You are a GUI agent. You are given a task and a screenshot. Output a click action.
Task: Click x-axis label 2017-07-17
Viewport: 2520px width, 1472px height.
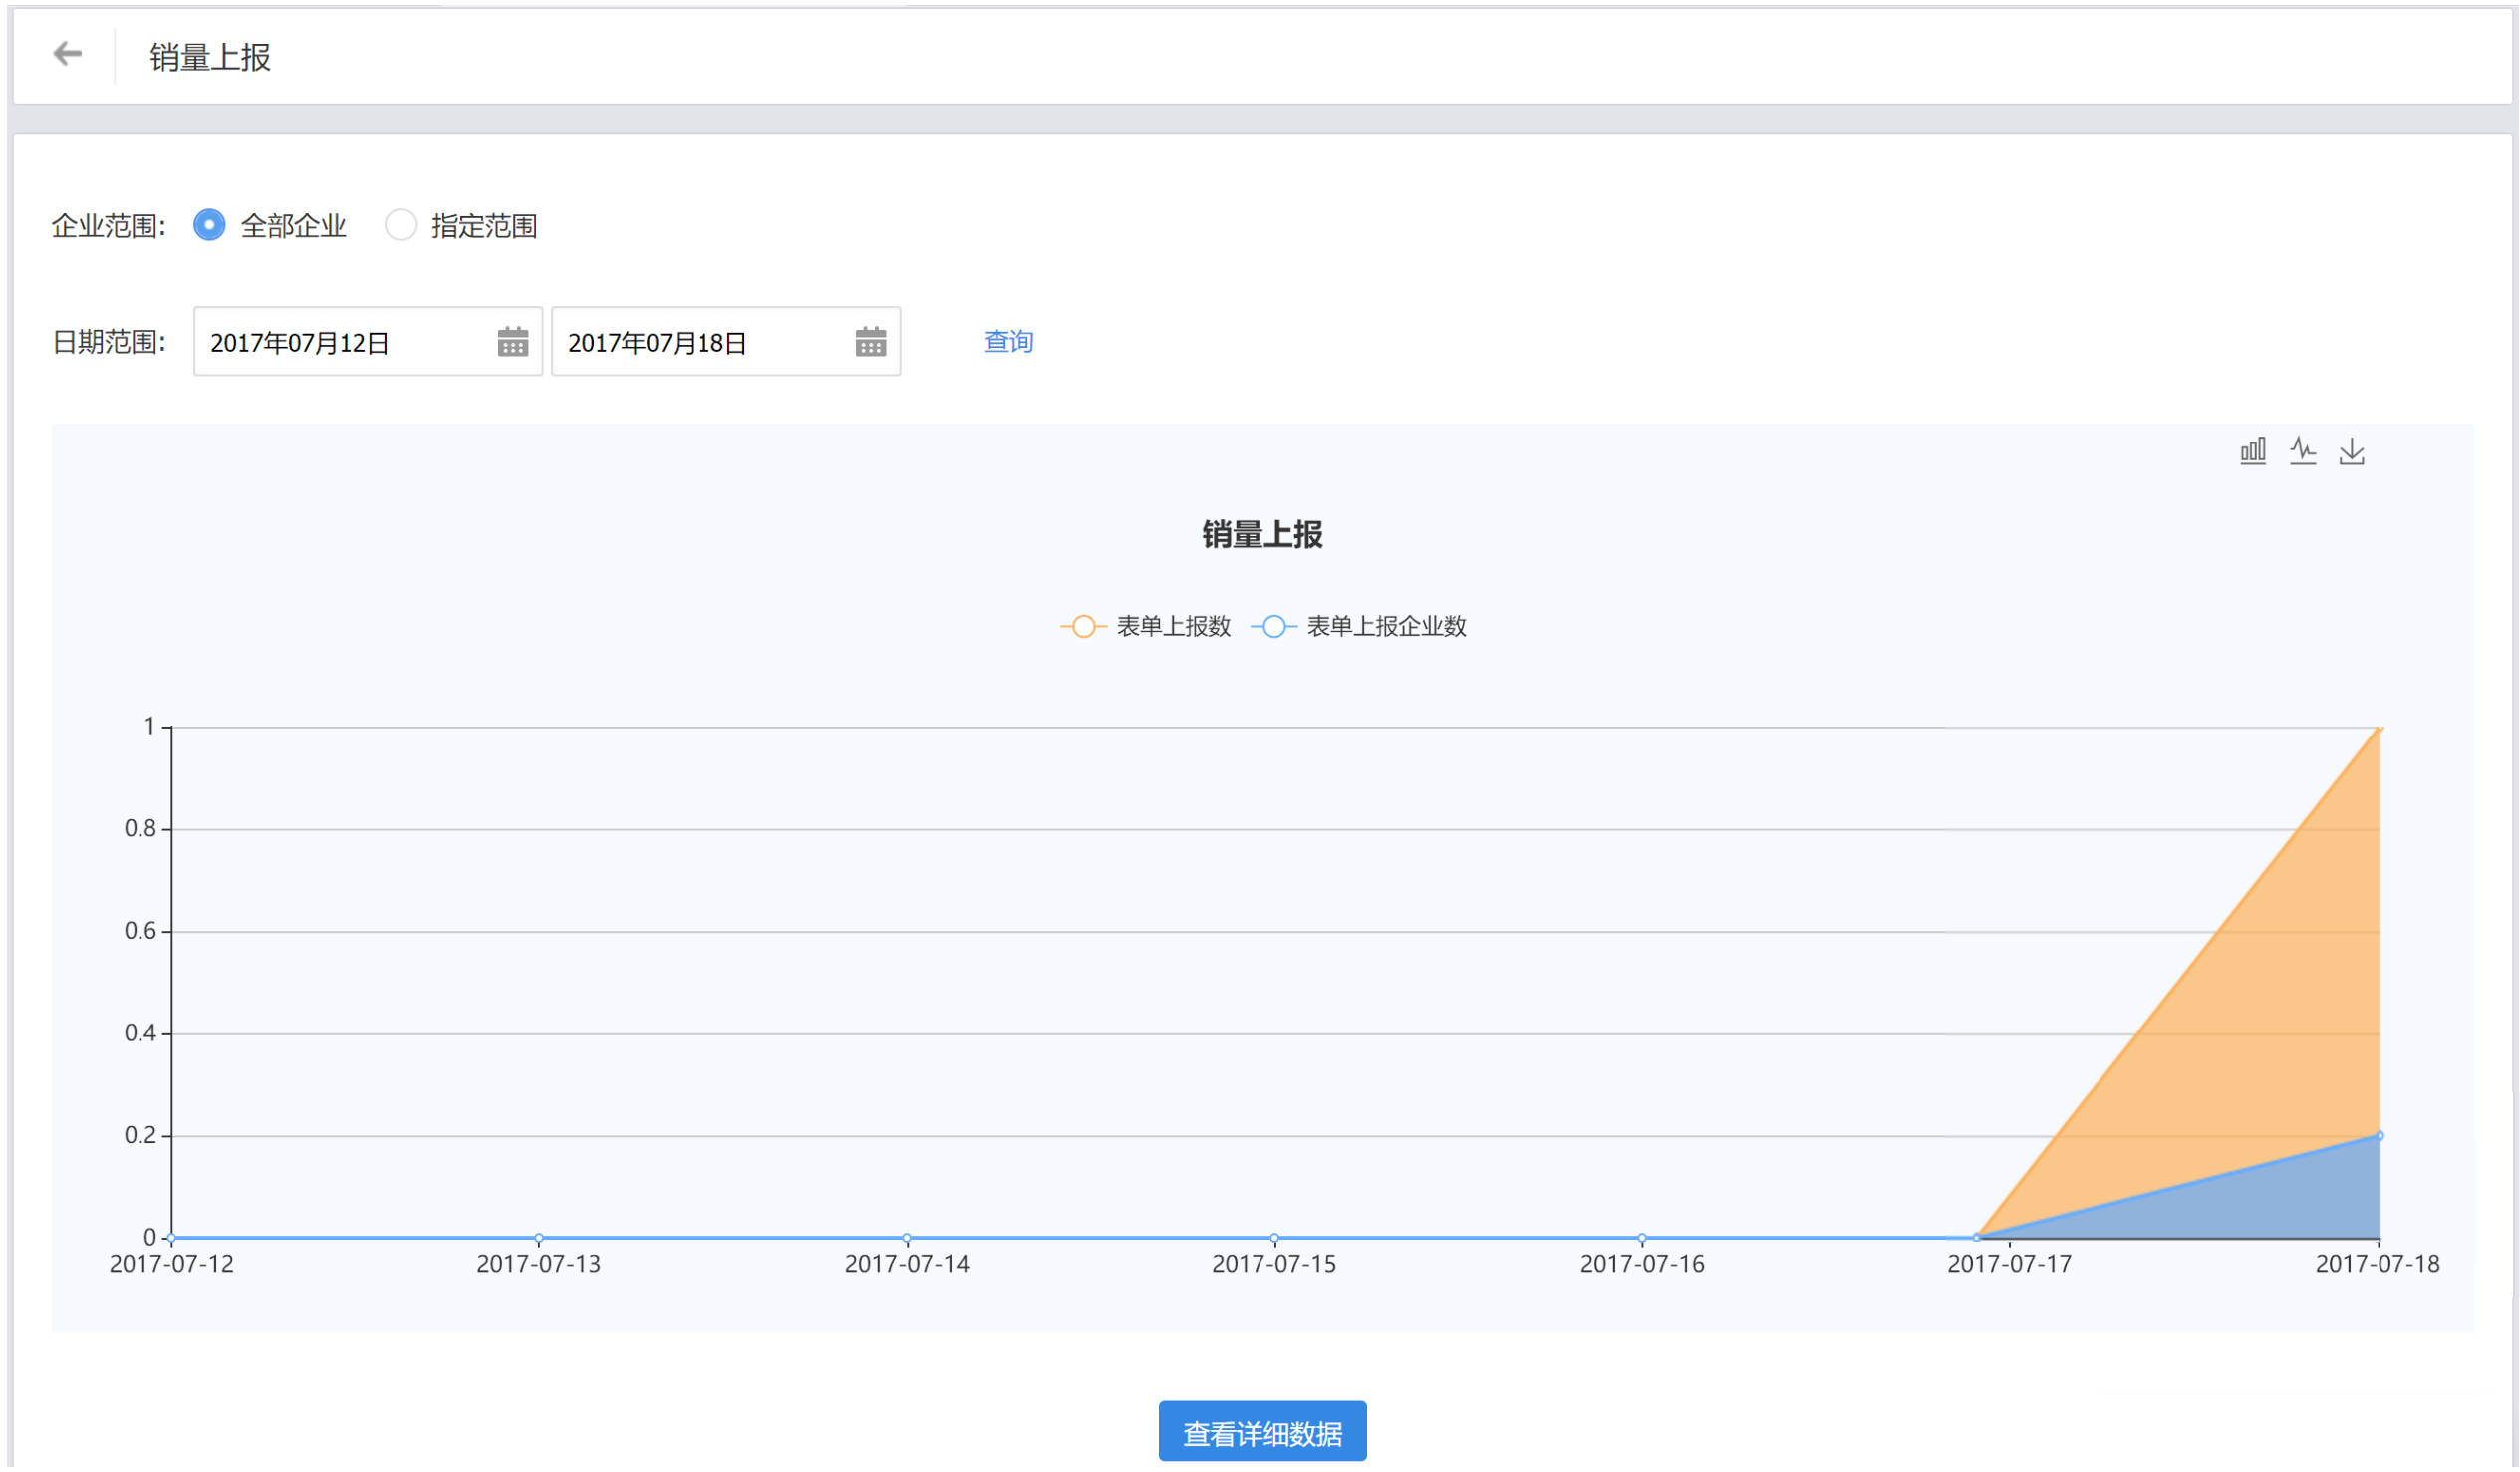pyautogui.click(x=2010, y=1265)
